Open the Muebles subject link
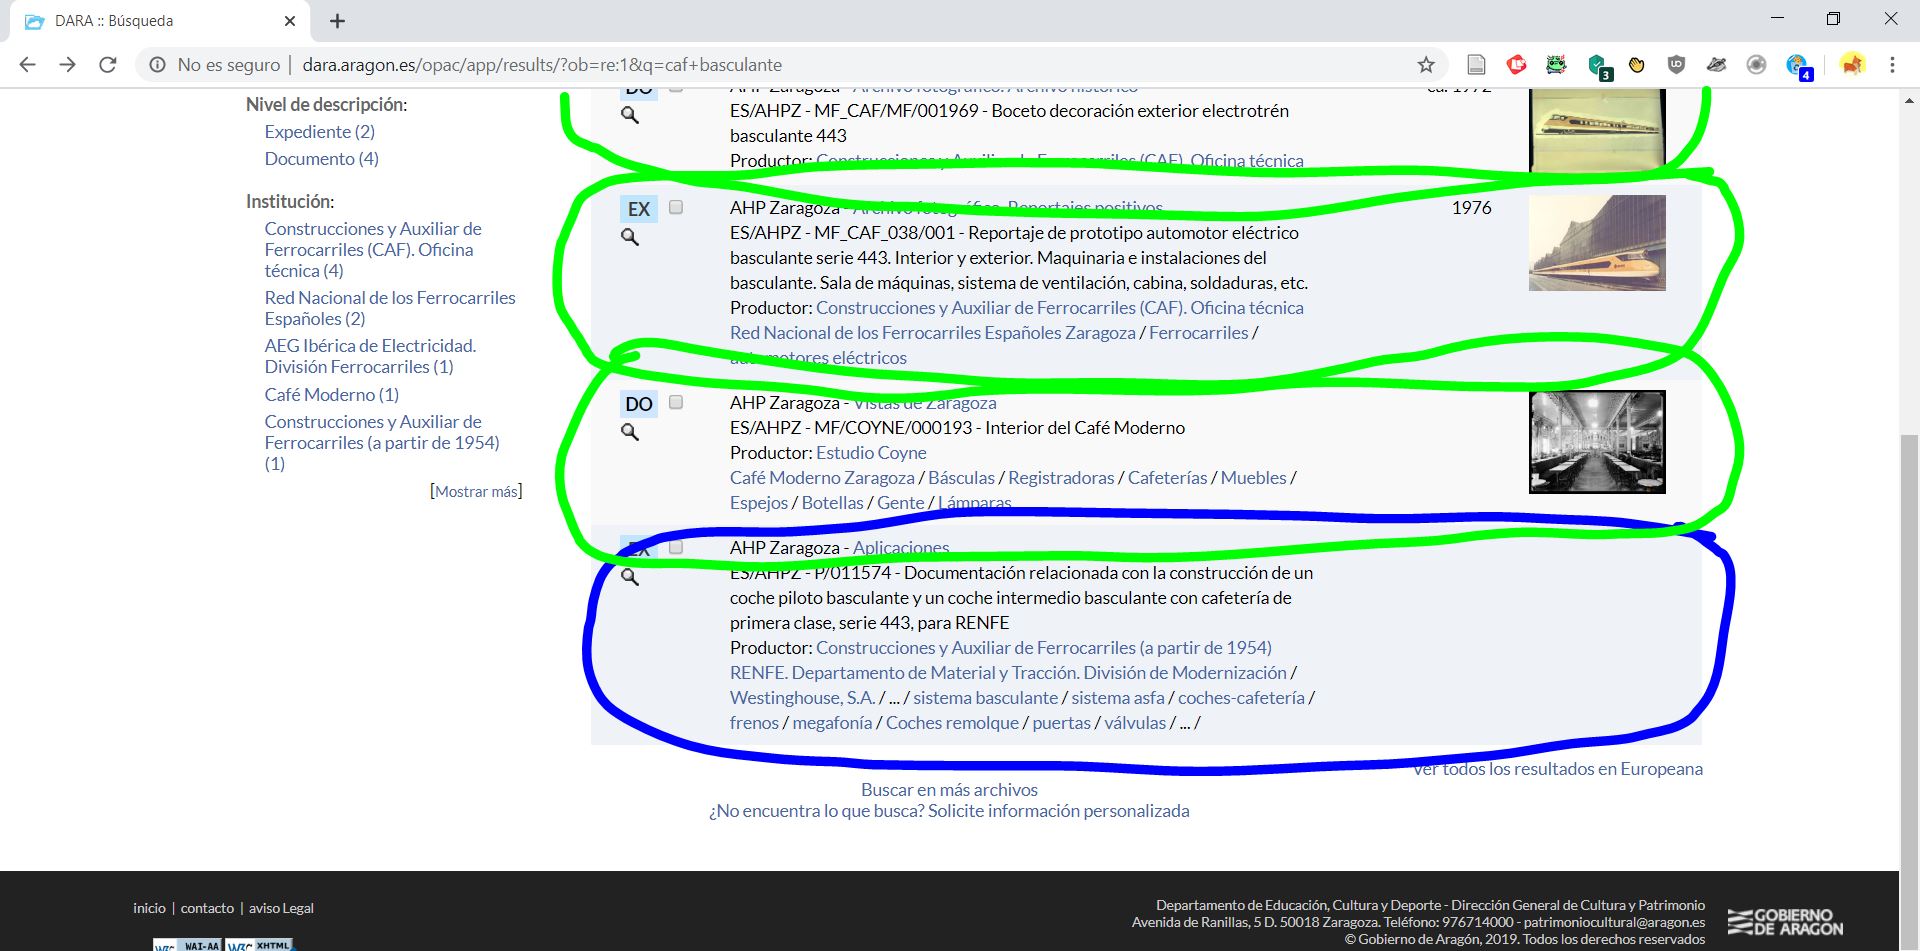Image resolution: width=1920 pixels, height=951 pixels. [1253, 478]
